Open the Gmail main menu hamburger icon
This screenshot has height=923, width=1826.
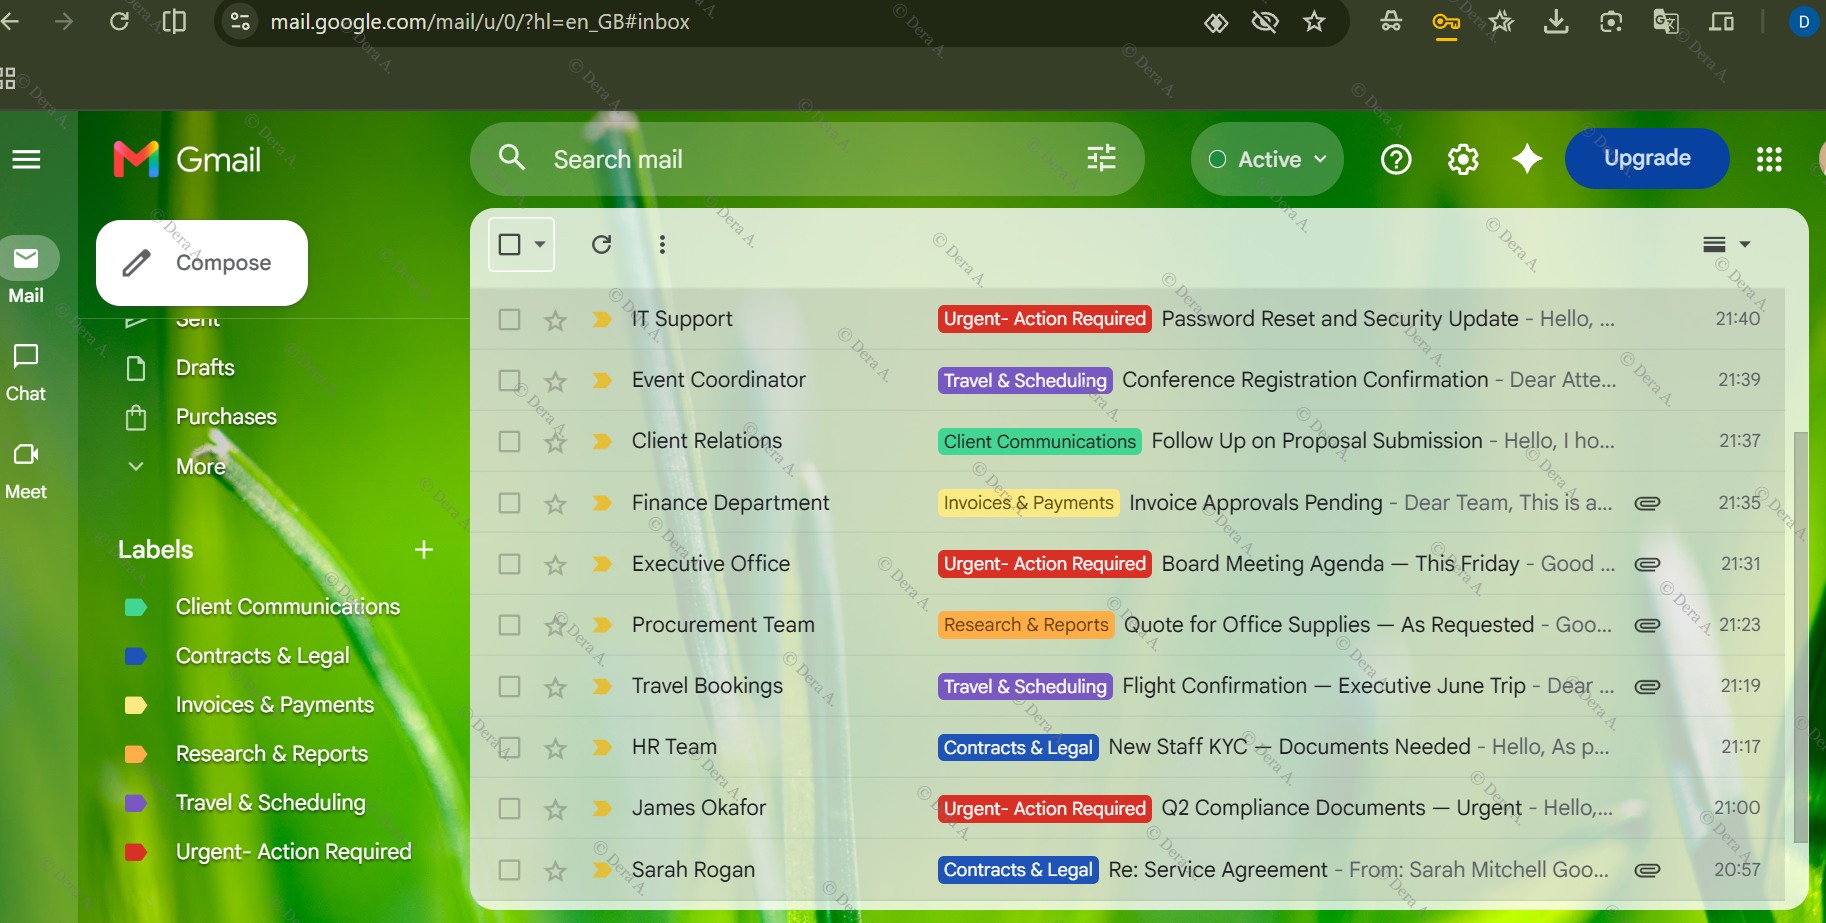point(26,159)
